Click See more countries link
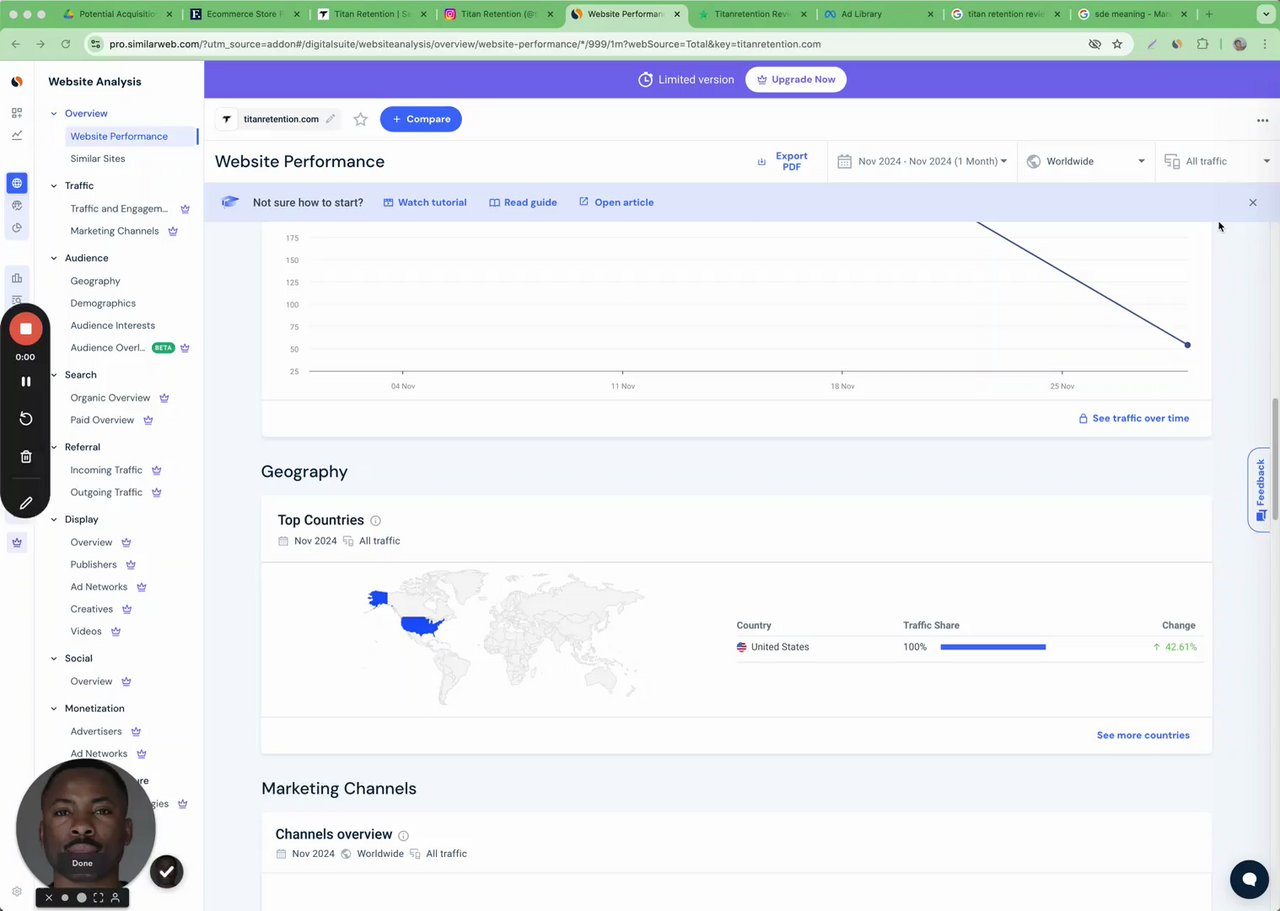The image size is (1280, 911). coord(1143,735)
